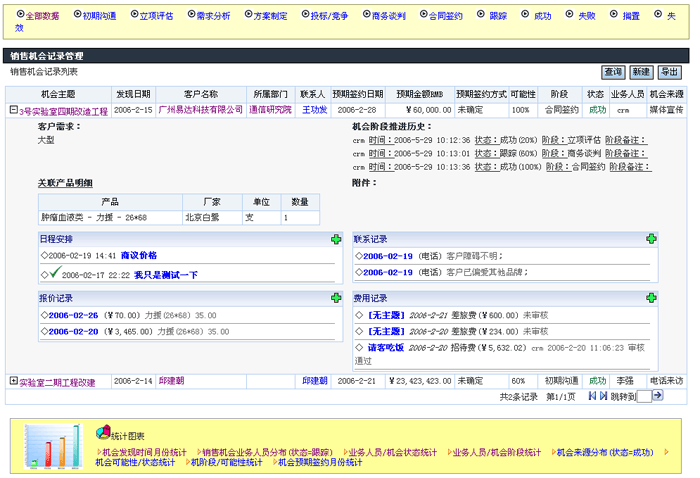Open the 邱建朝 contact in the 联系人 column
This screenshot has width=700, height=478.
(315, 381)
